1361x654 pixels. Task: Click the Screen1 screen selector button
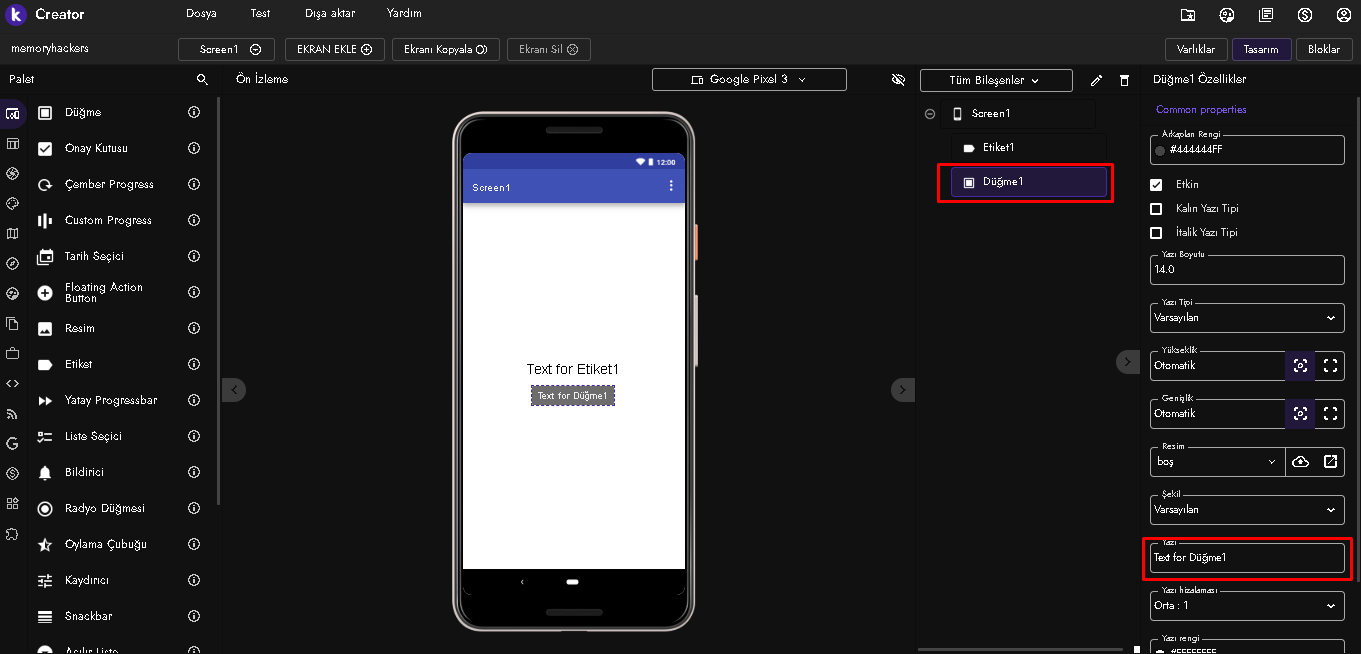click(226, 49)
